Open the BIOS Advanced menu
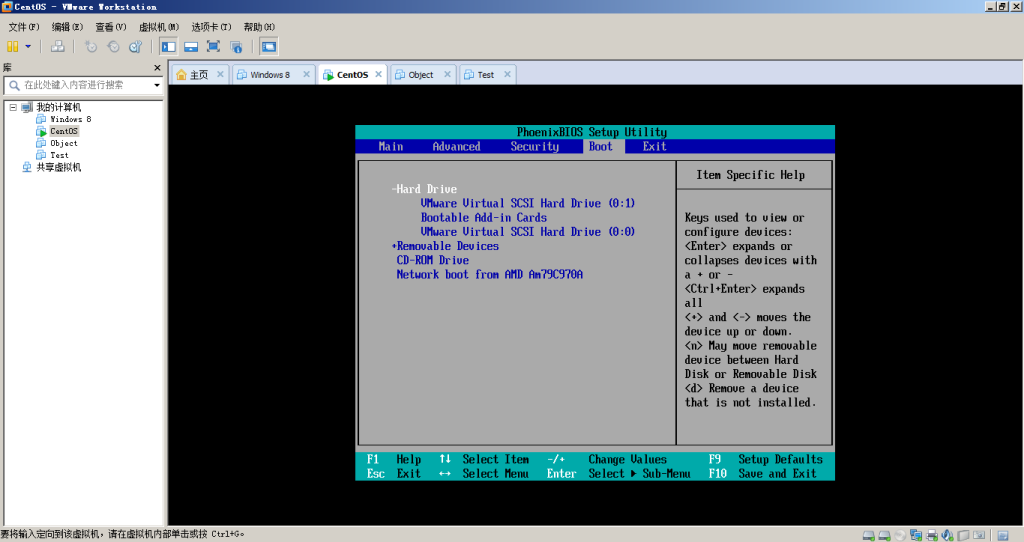Image resolution: width=1024 pixels, height=542 pixels. click(x=456, y=146)
